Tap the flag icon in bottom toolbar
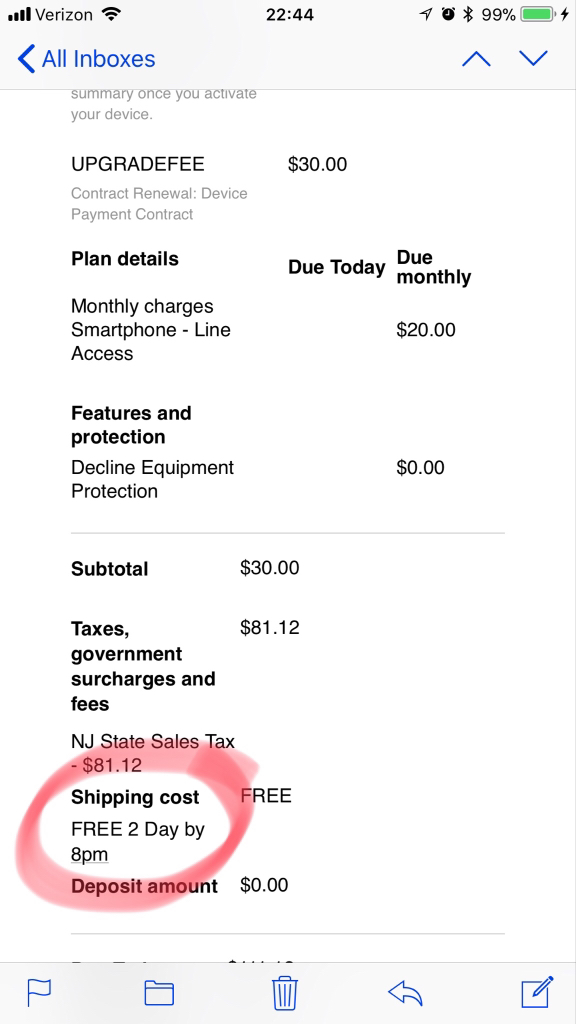Screen dimensions: 576x1024 [39, 993]
